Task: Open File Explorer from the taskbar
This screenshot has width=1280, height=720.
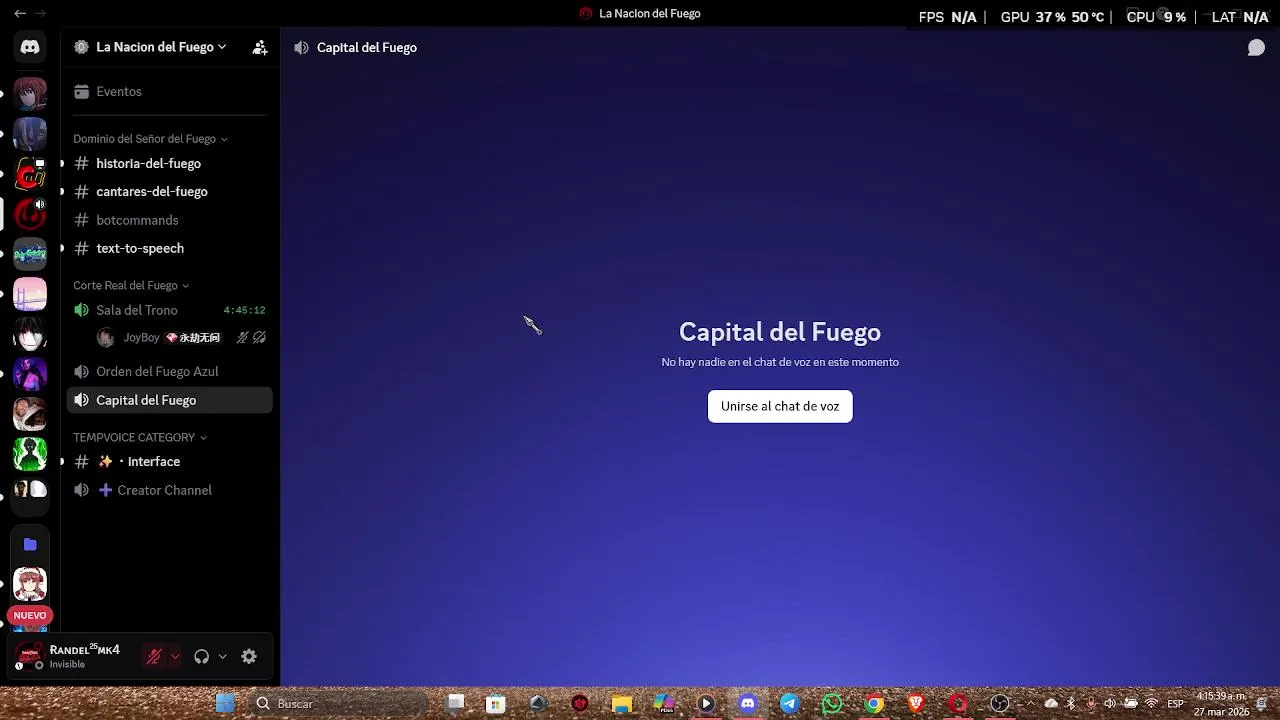Action: coord(622,704)
